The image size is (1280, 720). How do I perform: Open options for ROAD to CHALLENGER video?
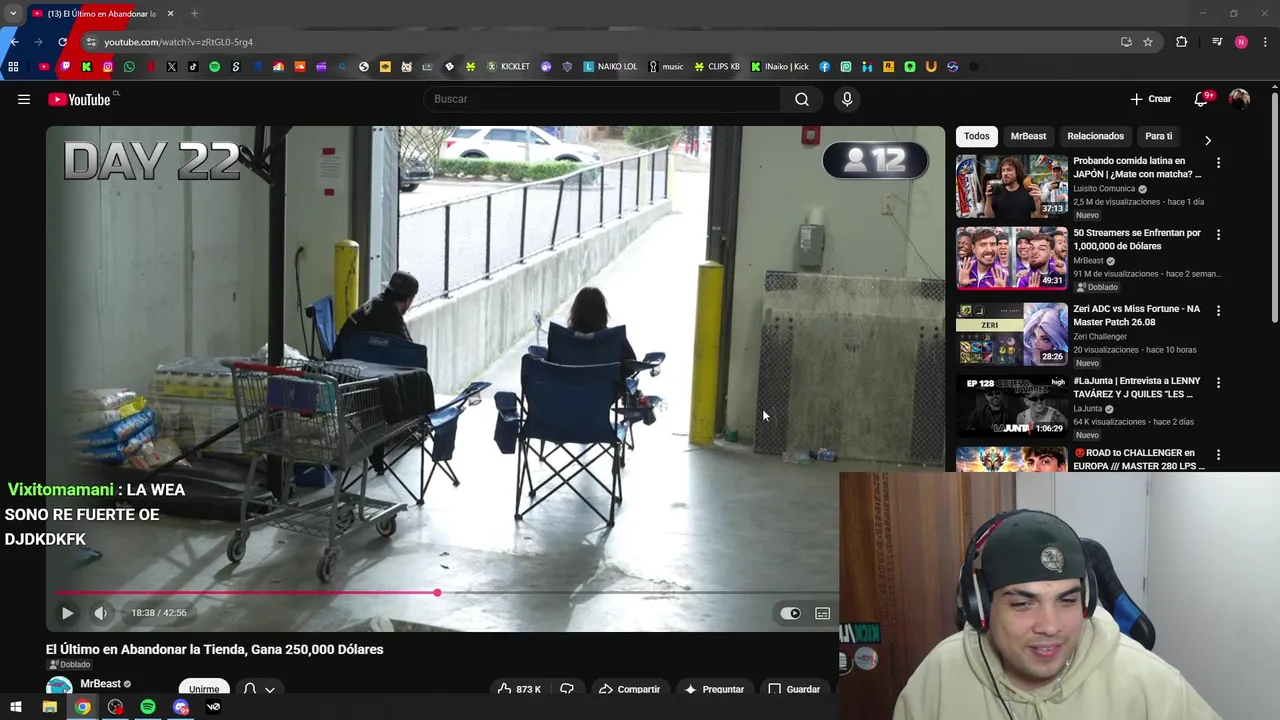point(1218,454)
